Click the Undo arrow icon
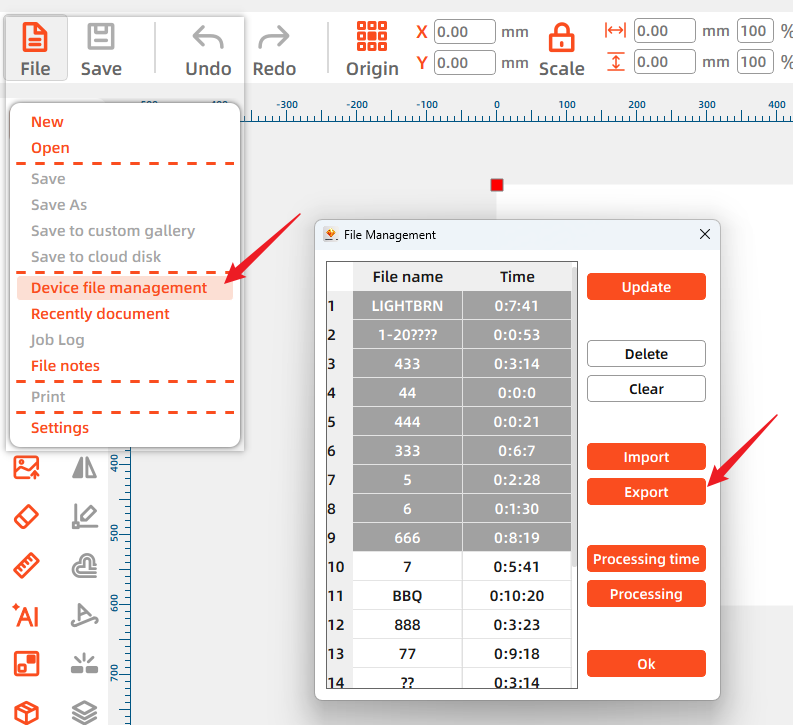The width and height of the screenshot is (793, 725). (208, 38)
